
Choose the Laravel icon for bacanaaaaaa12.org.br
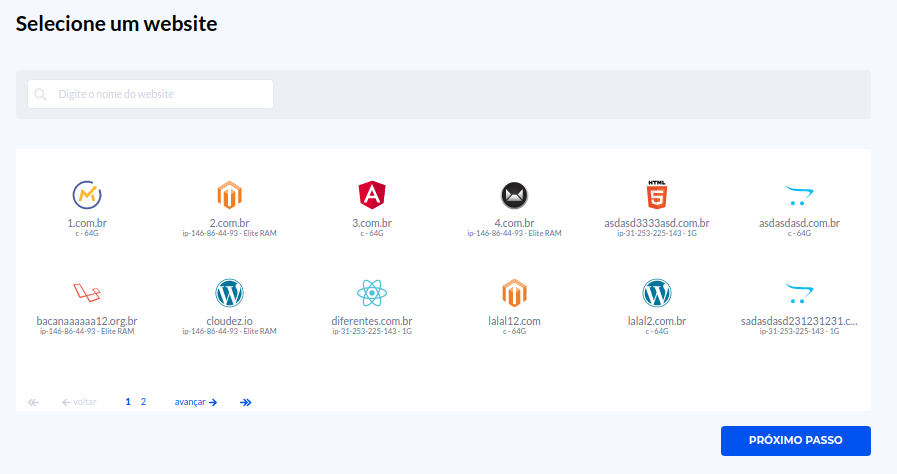point(87,292)
